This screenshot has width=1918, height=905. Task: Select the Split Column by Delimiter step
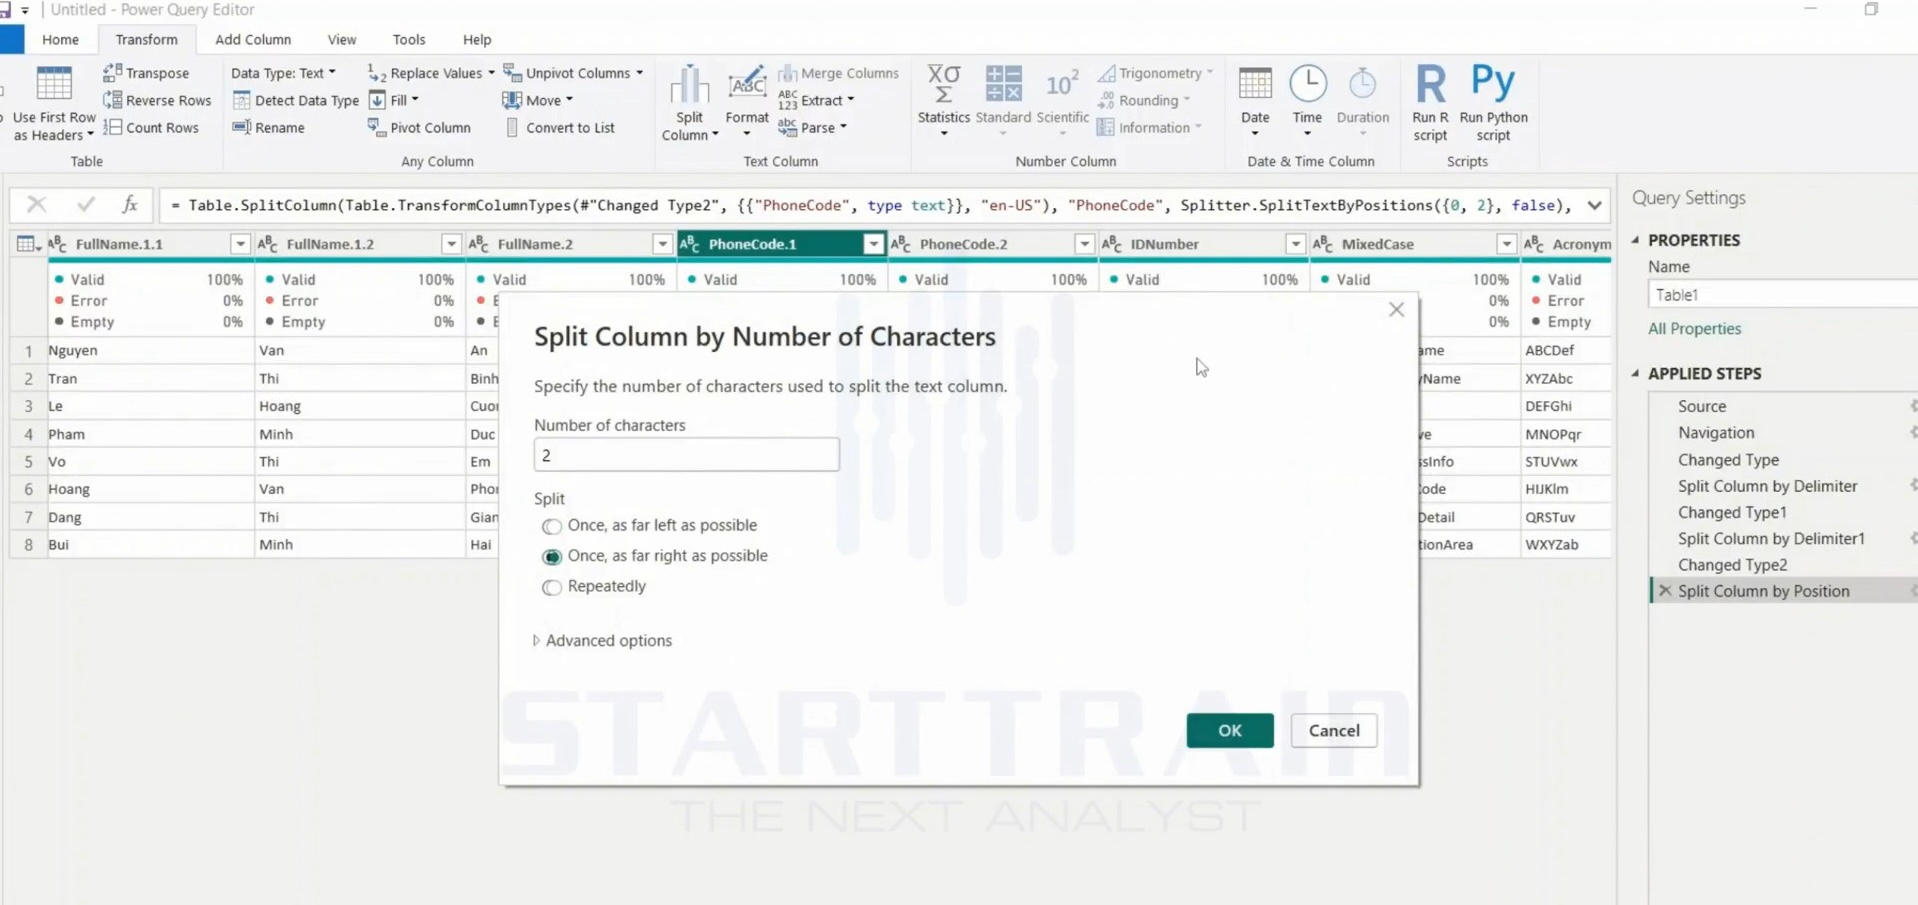pos(1767,486)
